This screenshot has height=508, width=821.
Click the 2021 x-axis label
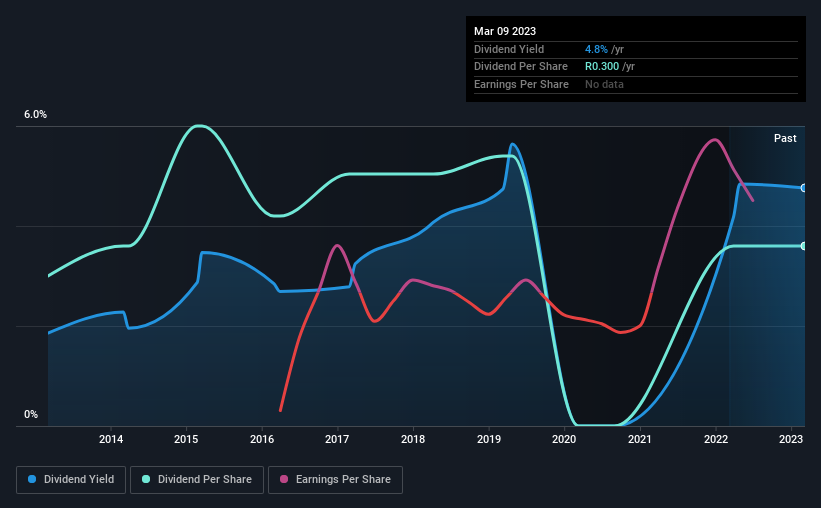[x=640, y=439]
